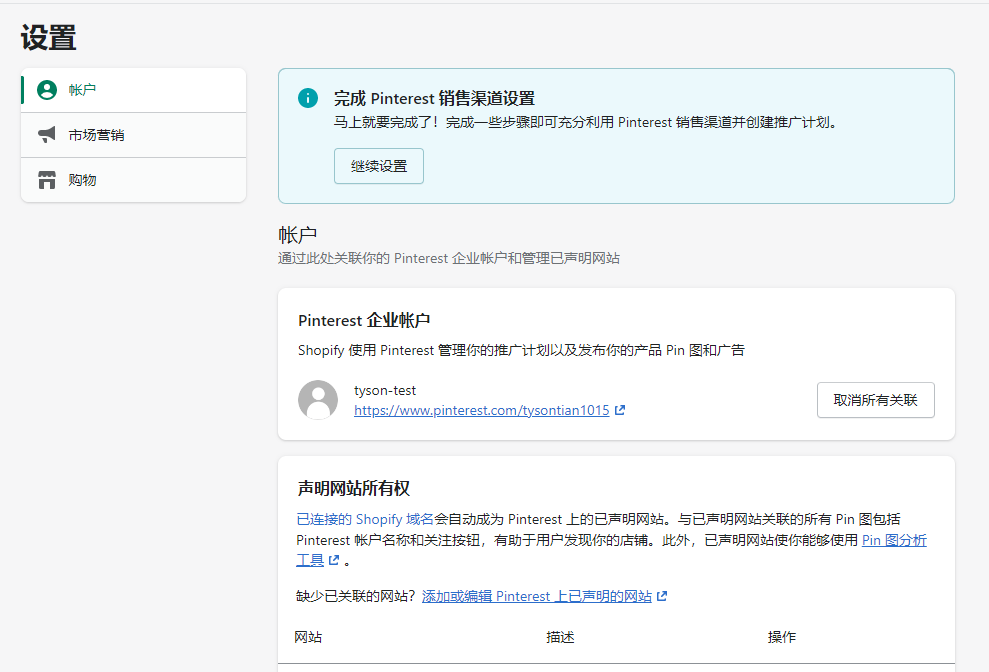The width and height of the screenshot is (989, 672).
Task: Click the 操作 column header
Action: pos(781,637)
